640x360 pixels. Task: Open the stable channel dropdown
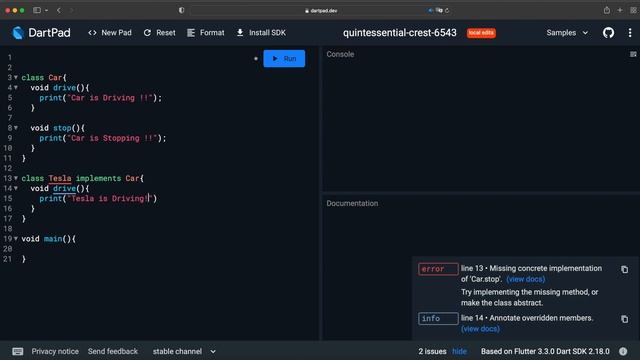[x=184, y=351]
